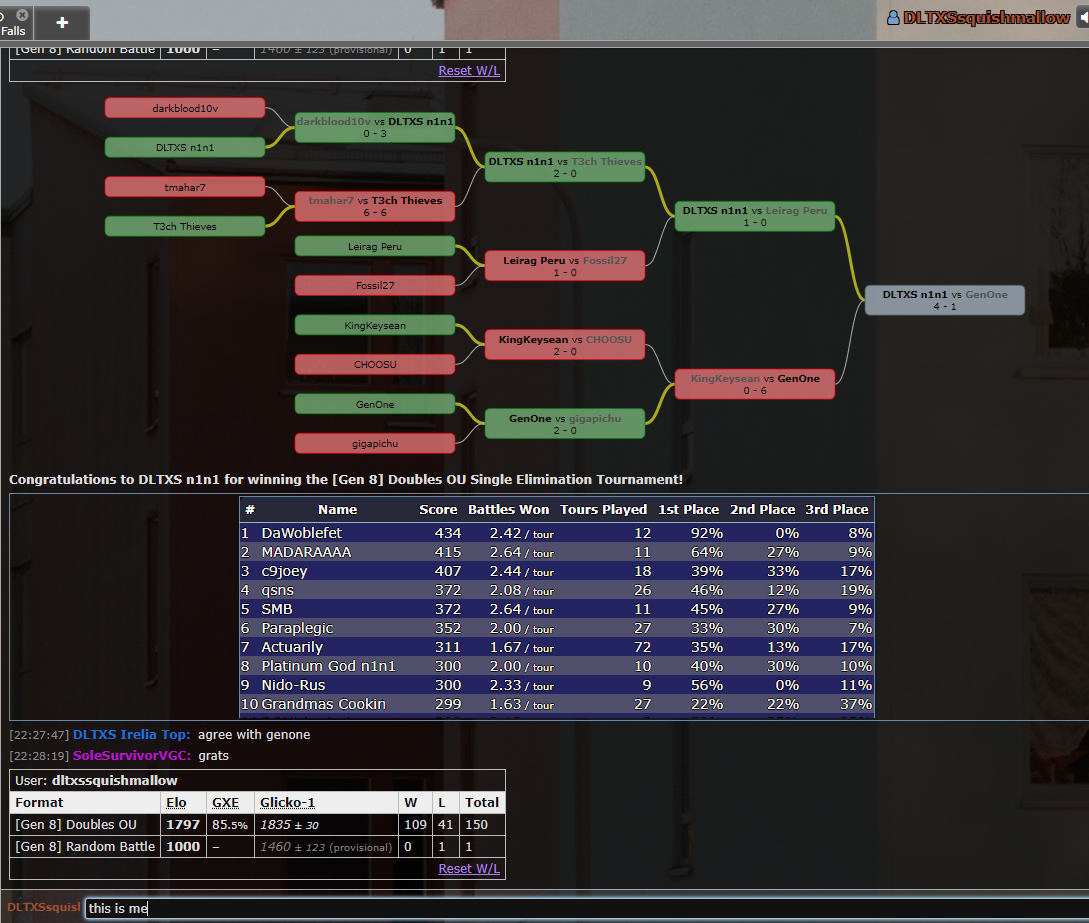Viewport: 1089px width, 923px height.
Task: Switch to the Falls room tab
Action: (x=12, y=30)
